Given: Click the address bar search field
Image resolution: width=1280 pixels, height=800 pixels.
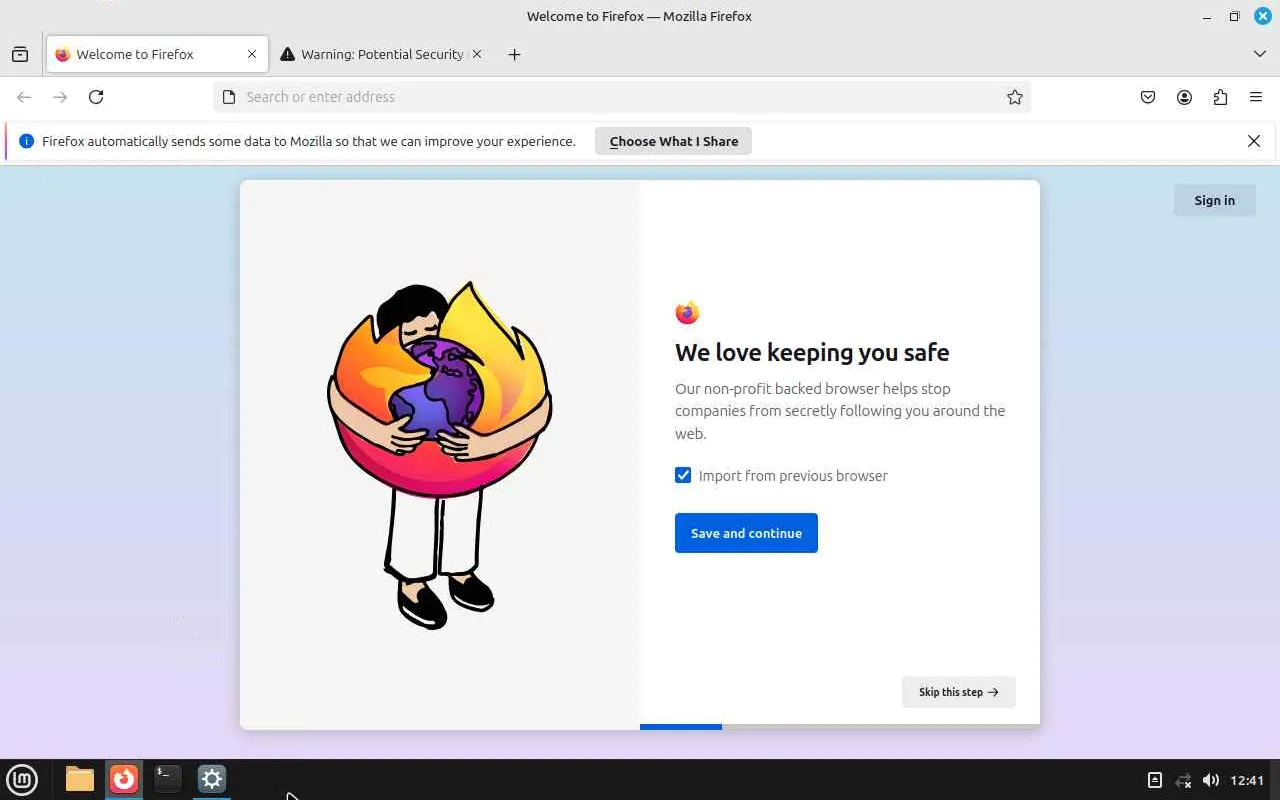Looking at the screenshot, I should tap(622, 97).
